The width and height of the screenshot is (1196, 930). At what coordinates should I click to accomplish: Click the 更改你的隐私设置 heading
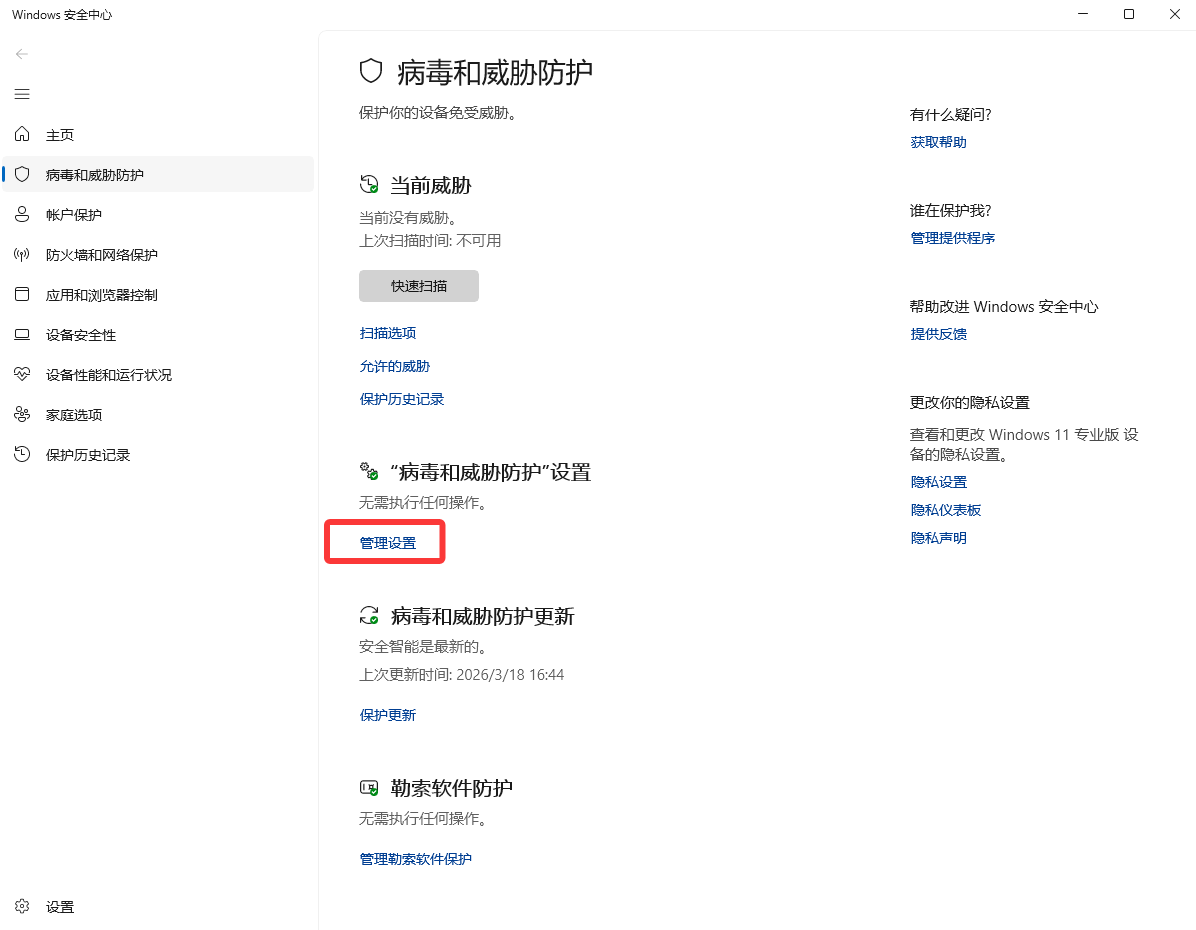coord(969,402)
